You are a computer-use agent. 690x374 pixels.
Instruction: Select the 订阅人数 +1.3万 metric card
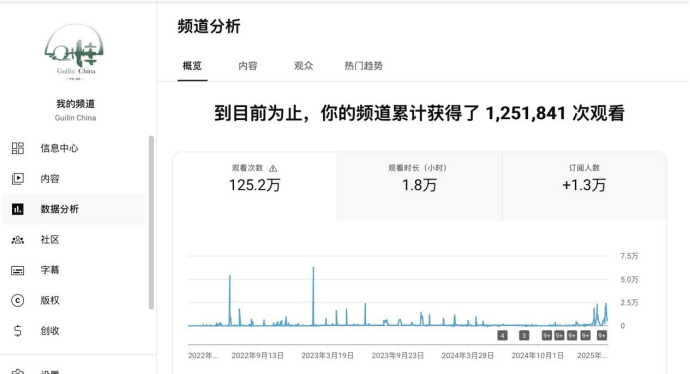pyautogui.click(x=584, y=186)
